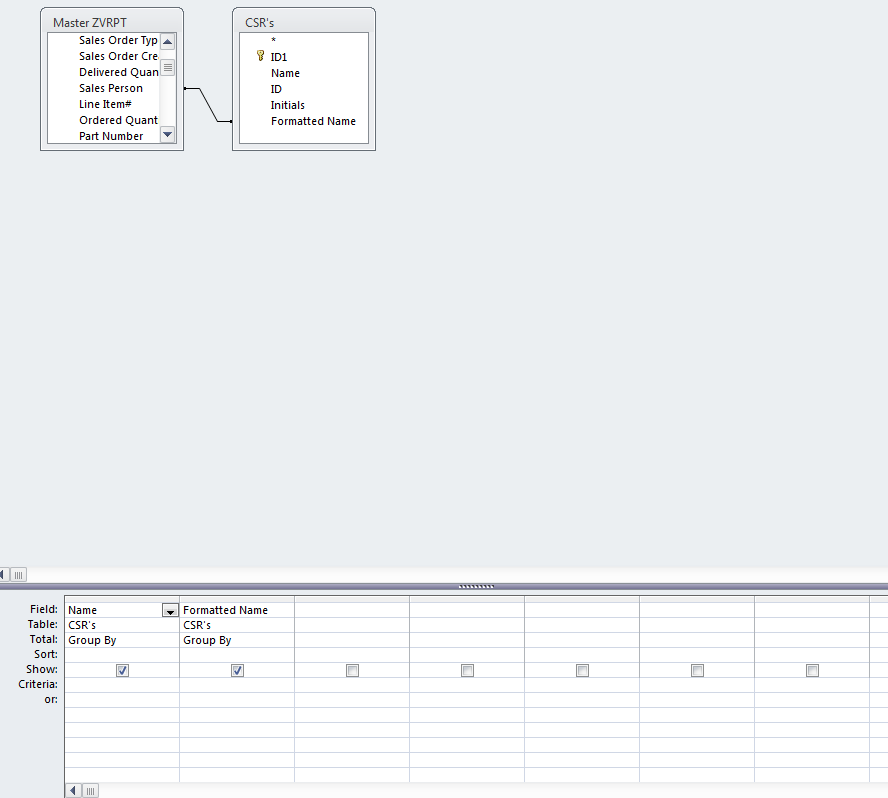888x798 pixels.
Task: Click the Criteria cell for Name column
Action: (122, 685)
